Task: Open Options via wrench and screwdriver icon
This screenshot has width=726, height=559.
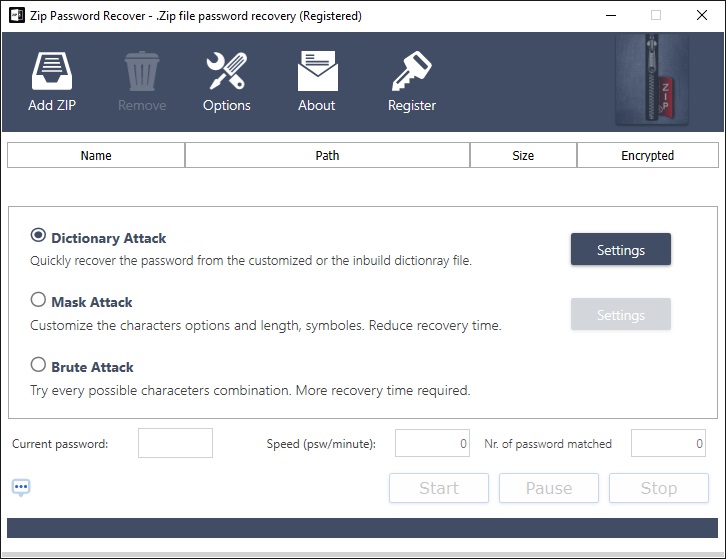Action: pyautogui.click(x=226, y=70)
